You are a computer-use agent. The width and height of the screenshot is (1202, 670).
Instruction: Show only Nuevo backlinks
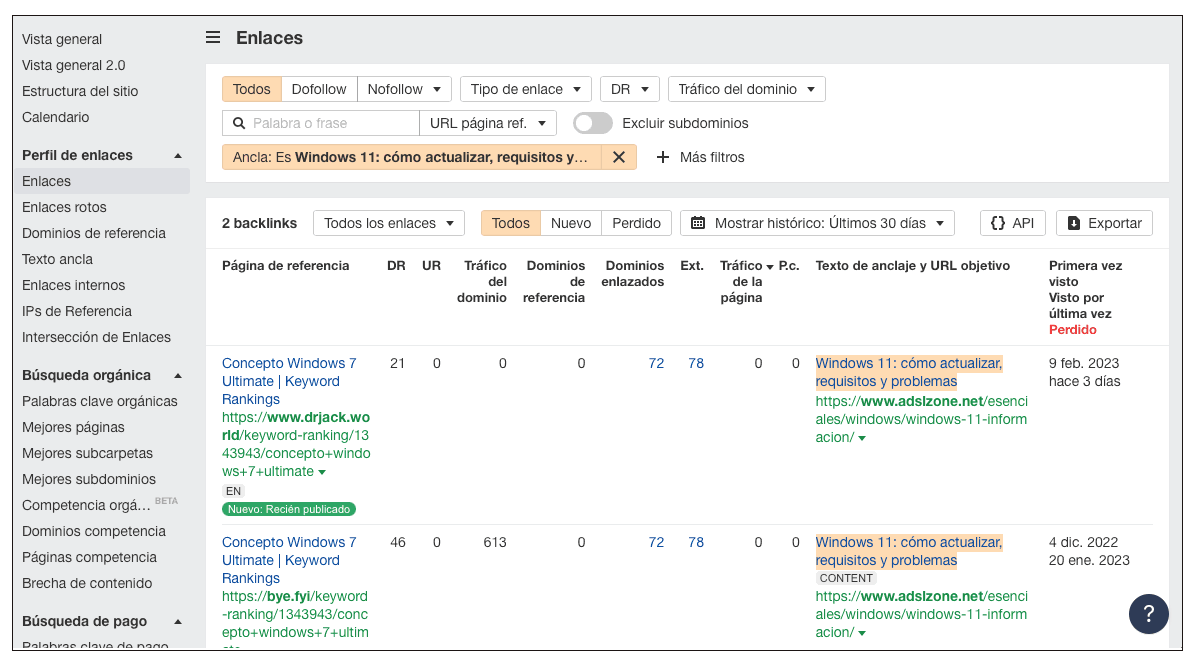pos(571,223)
